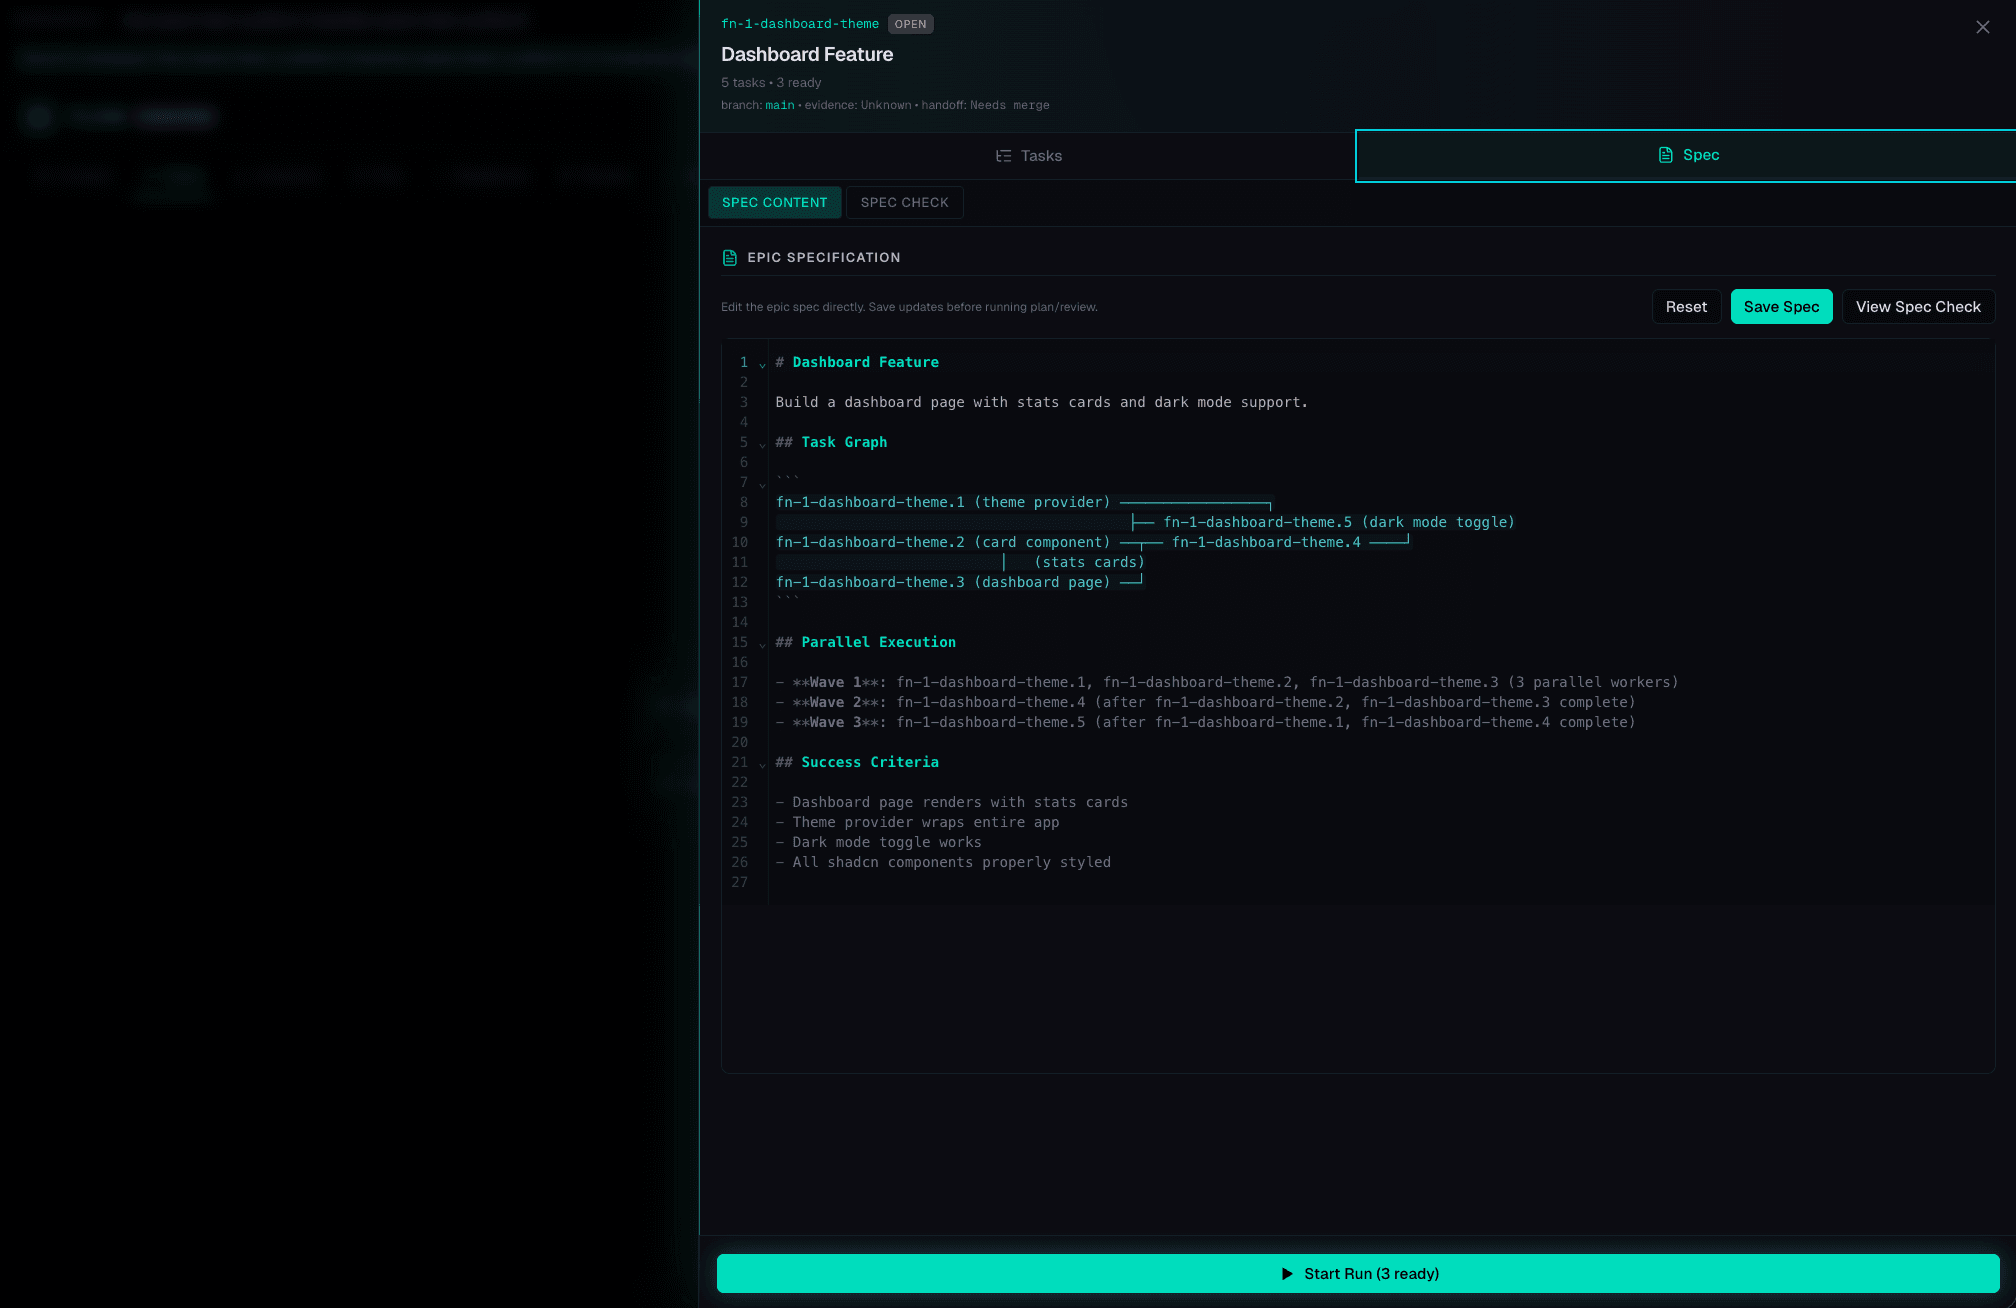This screenshot has width=2016, height=1308.
Task: Click the 'Wave 3' line in editor
Action: tap(1205, 722)
